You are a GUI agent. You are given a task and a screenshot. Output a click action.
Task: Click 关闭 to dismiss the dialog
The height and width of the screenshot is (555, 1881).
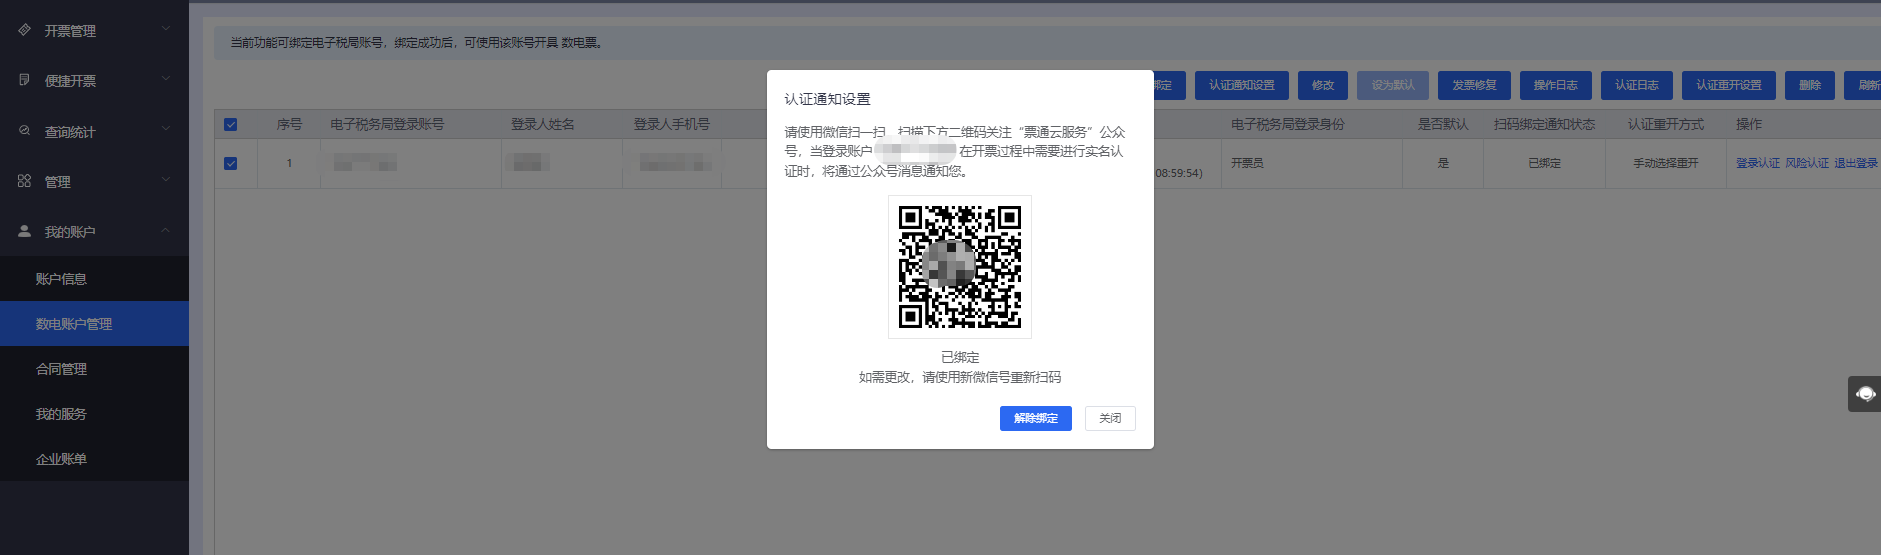point(1110,418)
